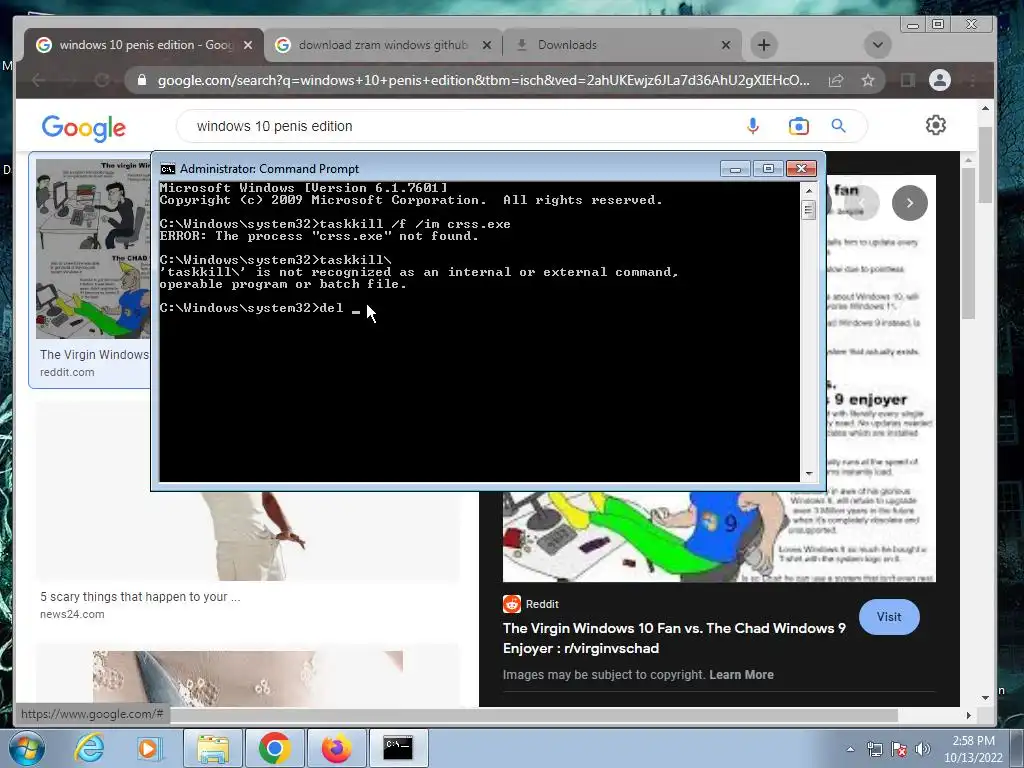1024x768 pixels.
Task: Open Action Center flag icon
Action: click(x=899, y=749)
